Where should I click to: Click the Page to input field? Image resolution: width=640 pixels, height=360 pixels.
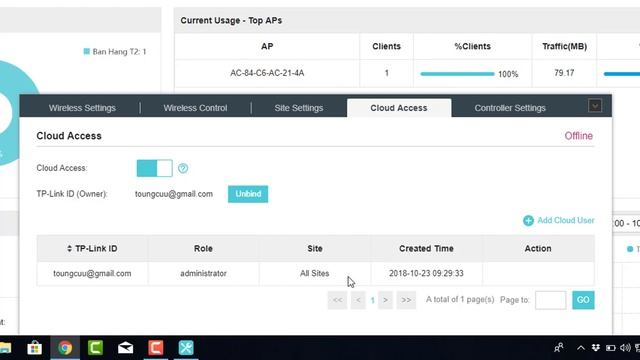click(x=550, y=300)
